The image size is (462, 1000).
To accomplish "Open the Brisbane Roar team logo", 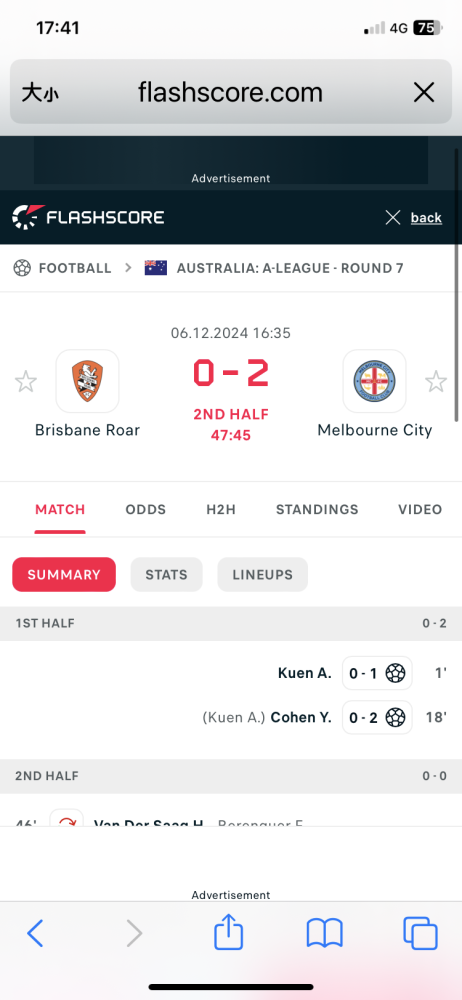I will click(87, 381).
